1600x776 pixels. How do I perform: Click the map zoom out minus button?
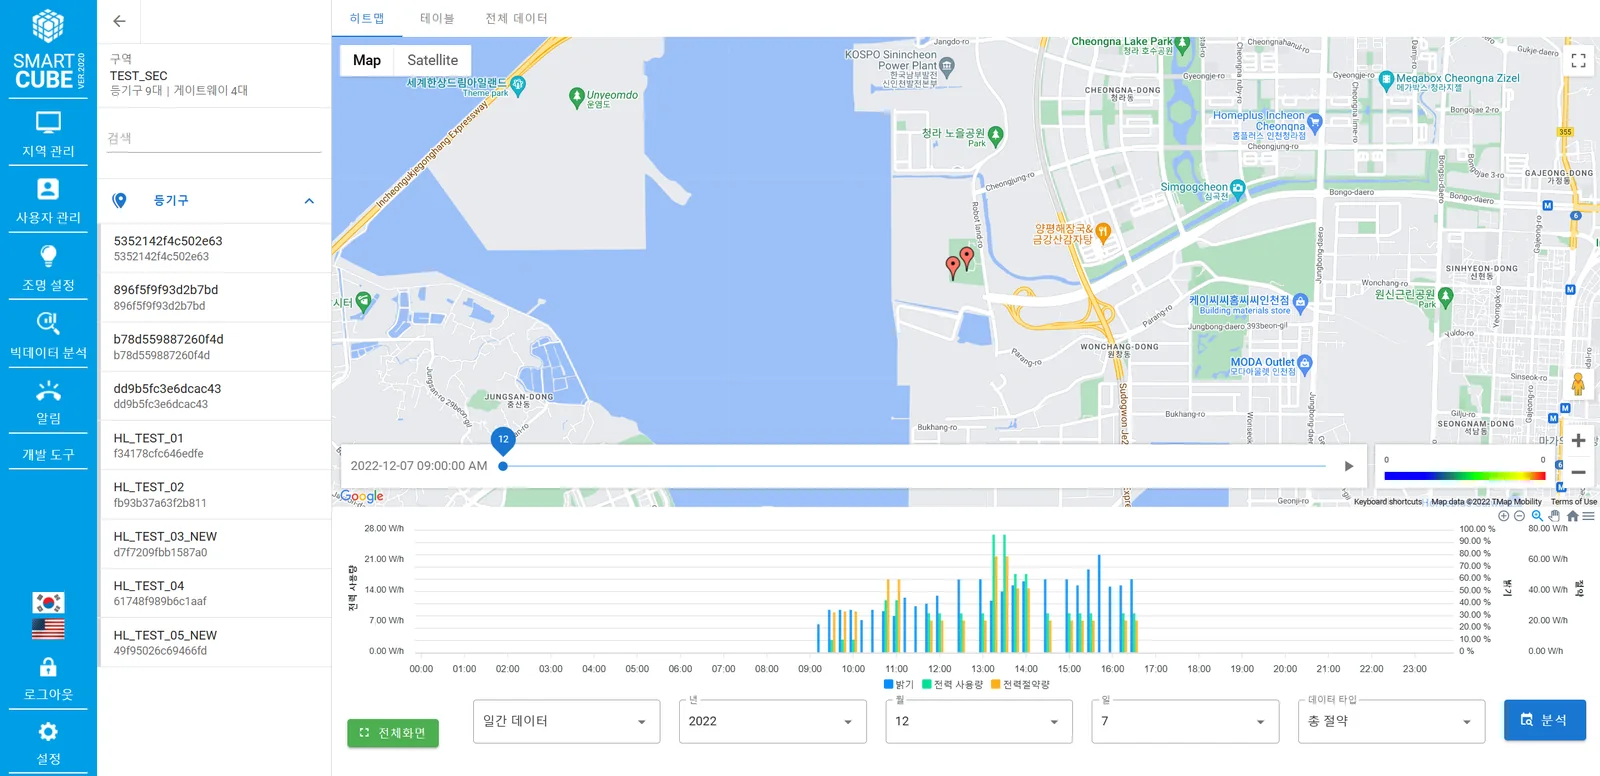(x=1578, y=472)
